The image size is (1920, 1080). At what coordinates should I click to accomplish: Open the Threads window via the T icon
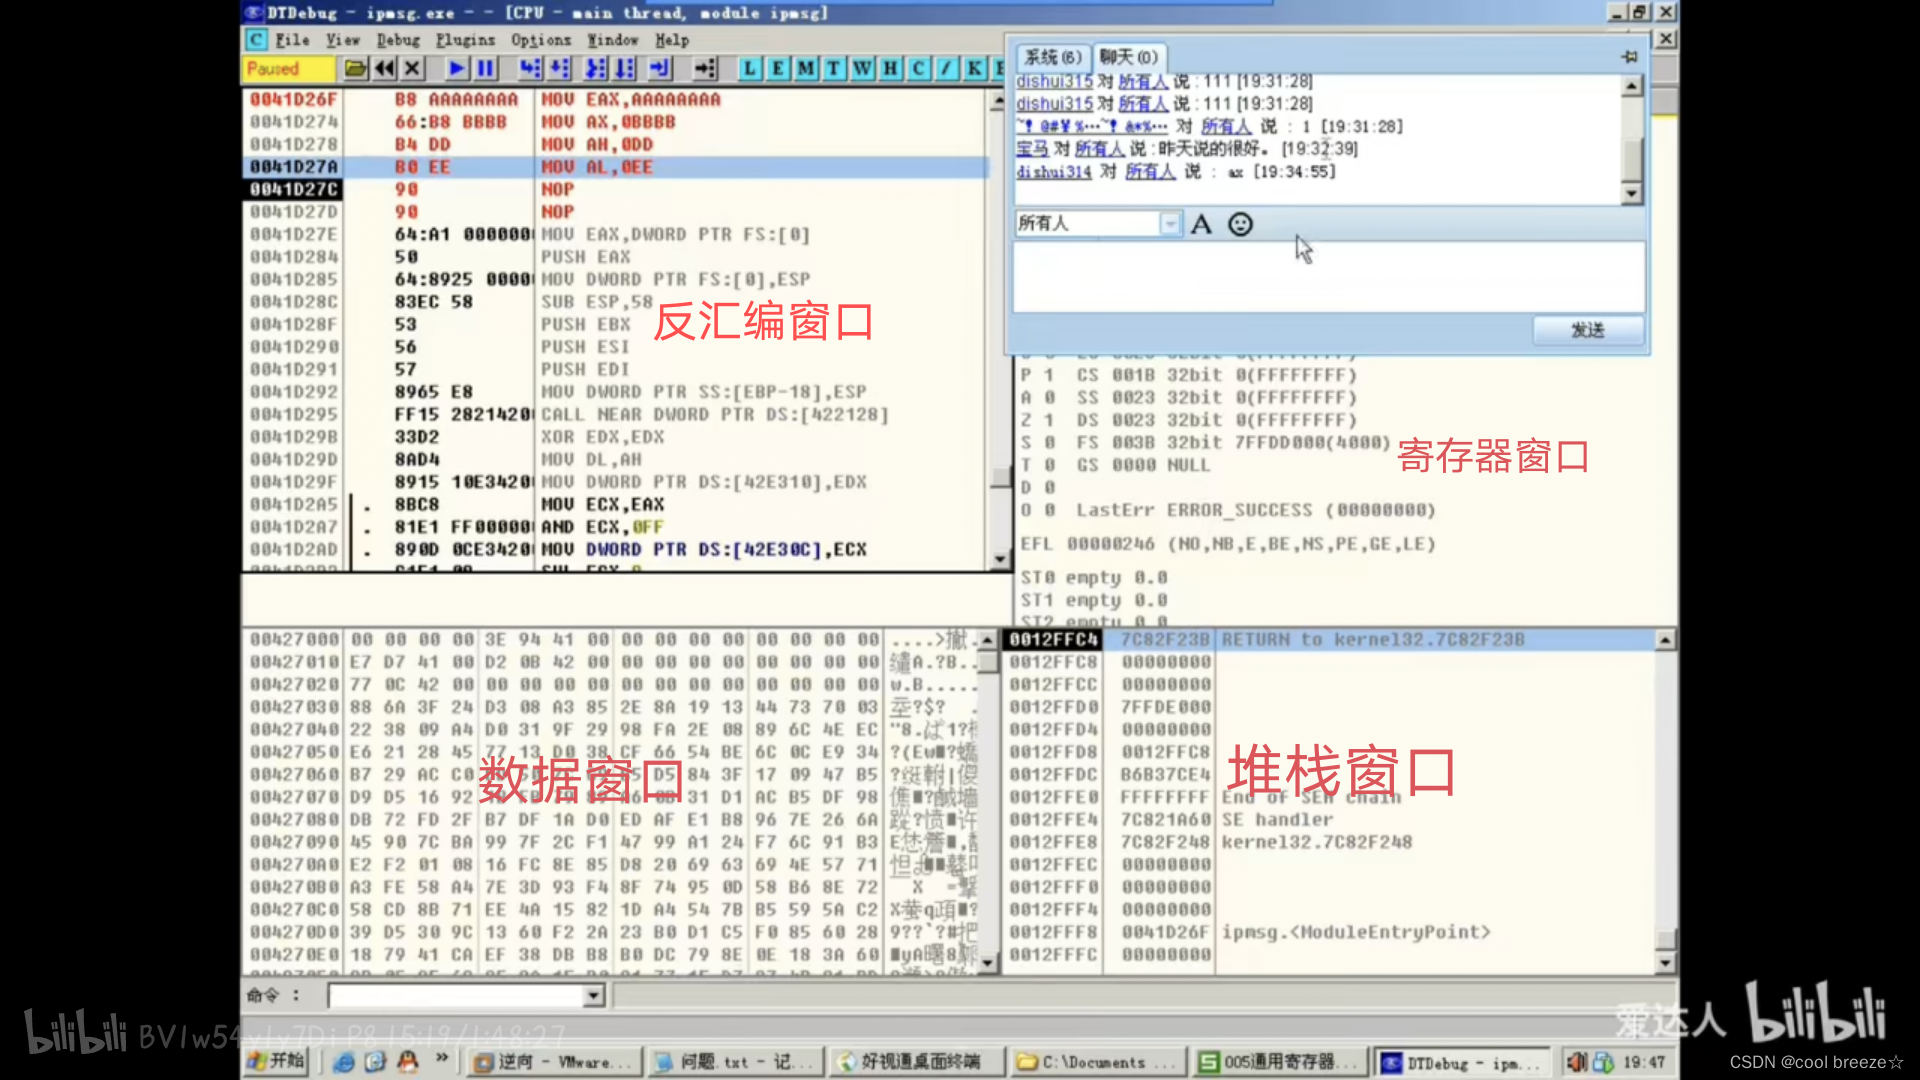pos(834,69)
